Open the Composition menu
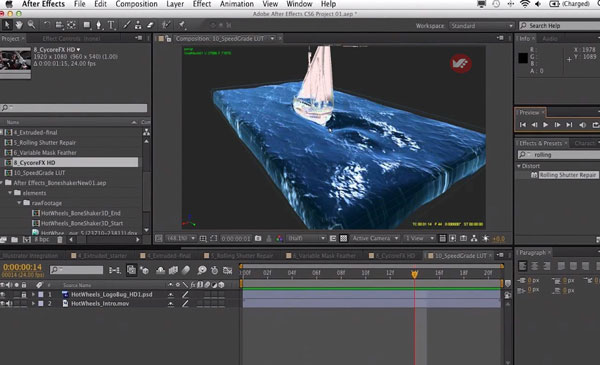The image size is (600, 365). 136,4
